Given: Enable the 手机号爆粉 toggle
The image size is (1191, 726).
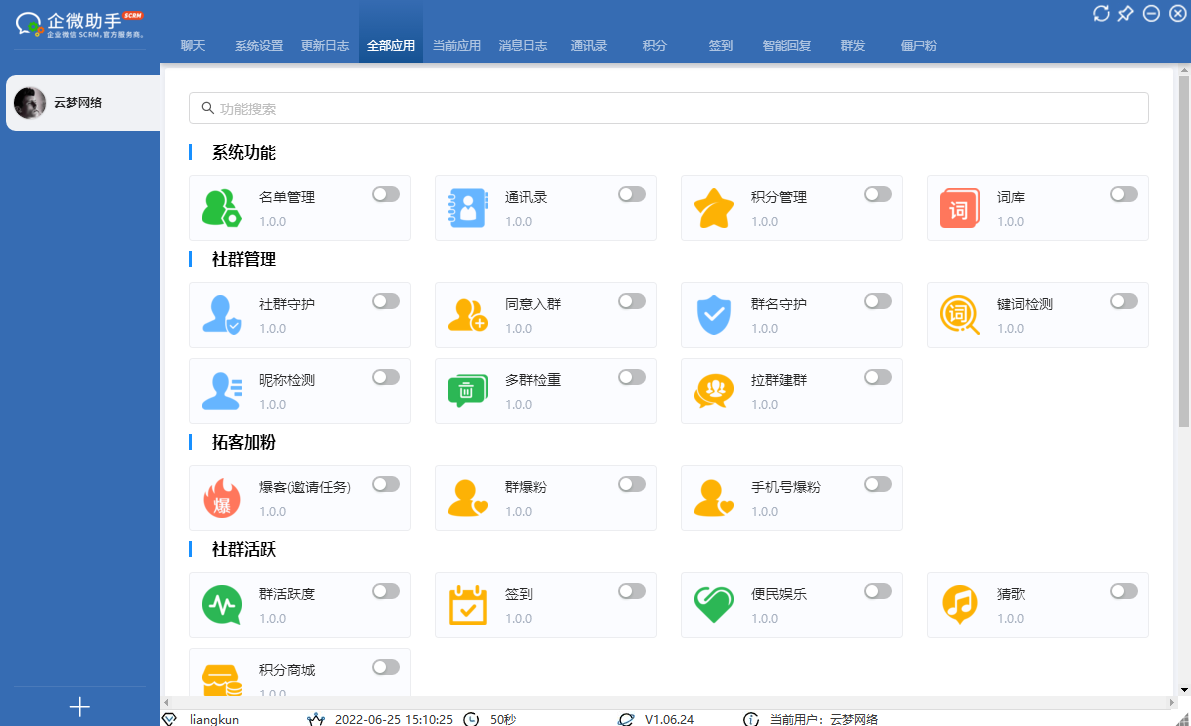Looking at the screenshot, I should point(877,484).
